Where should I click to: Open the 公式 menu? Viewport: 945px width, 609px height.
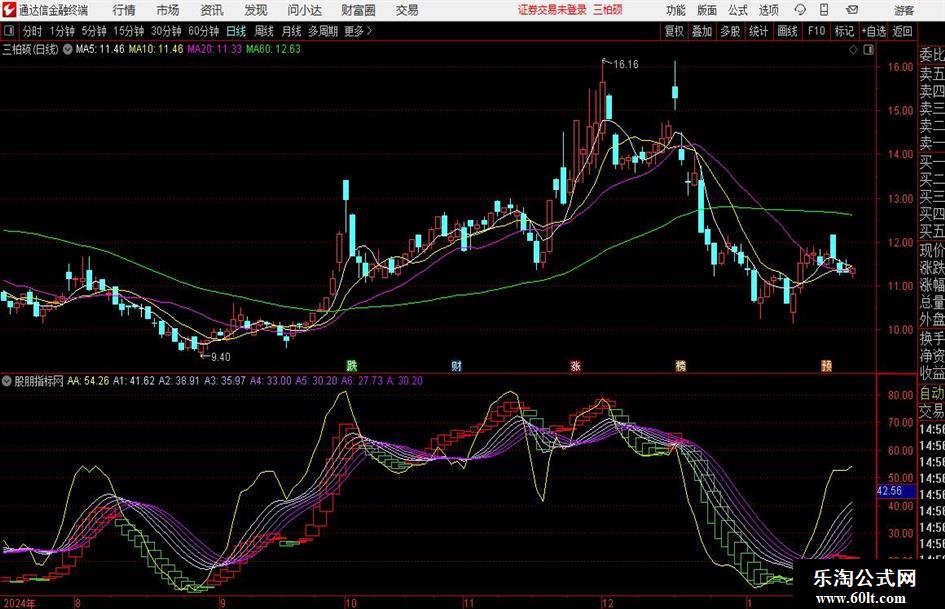click(738, 10)
